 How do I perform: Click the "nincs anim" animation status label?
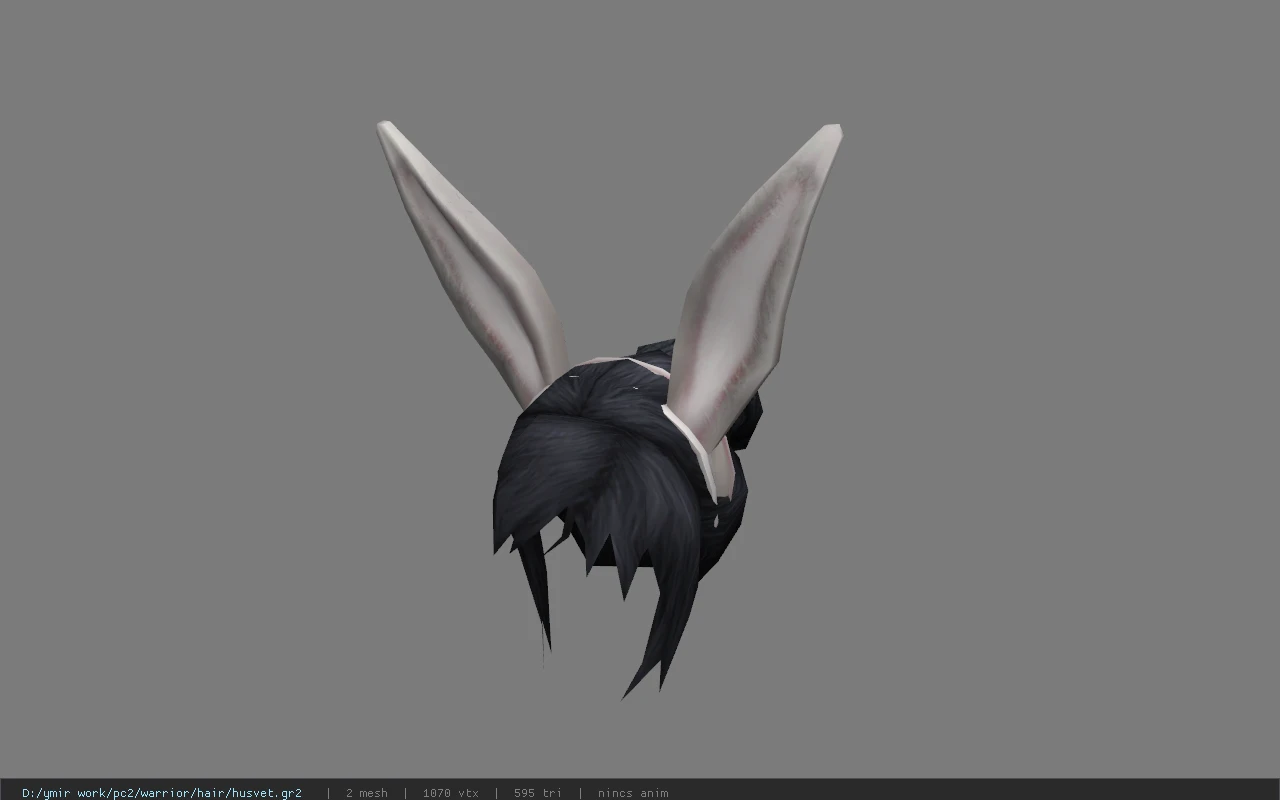(633, 793)
